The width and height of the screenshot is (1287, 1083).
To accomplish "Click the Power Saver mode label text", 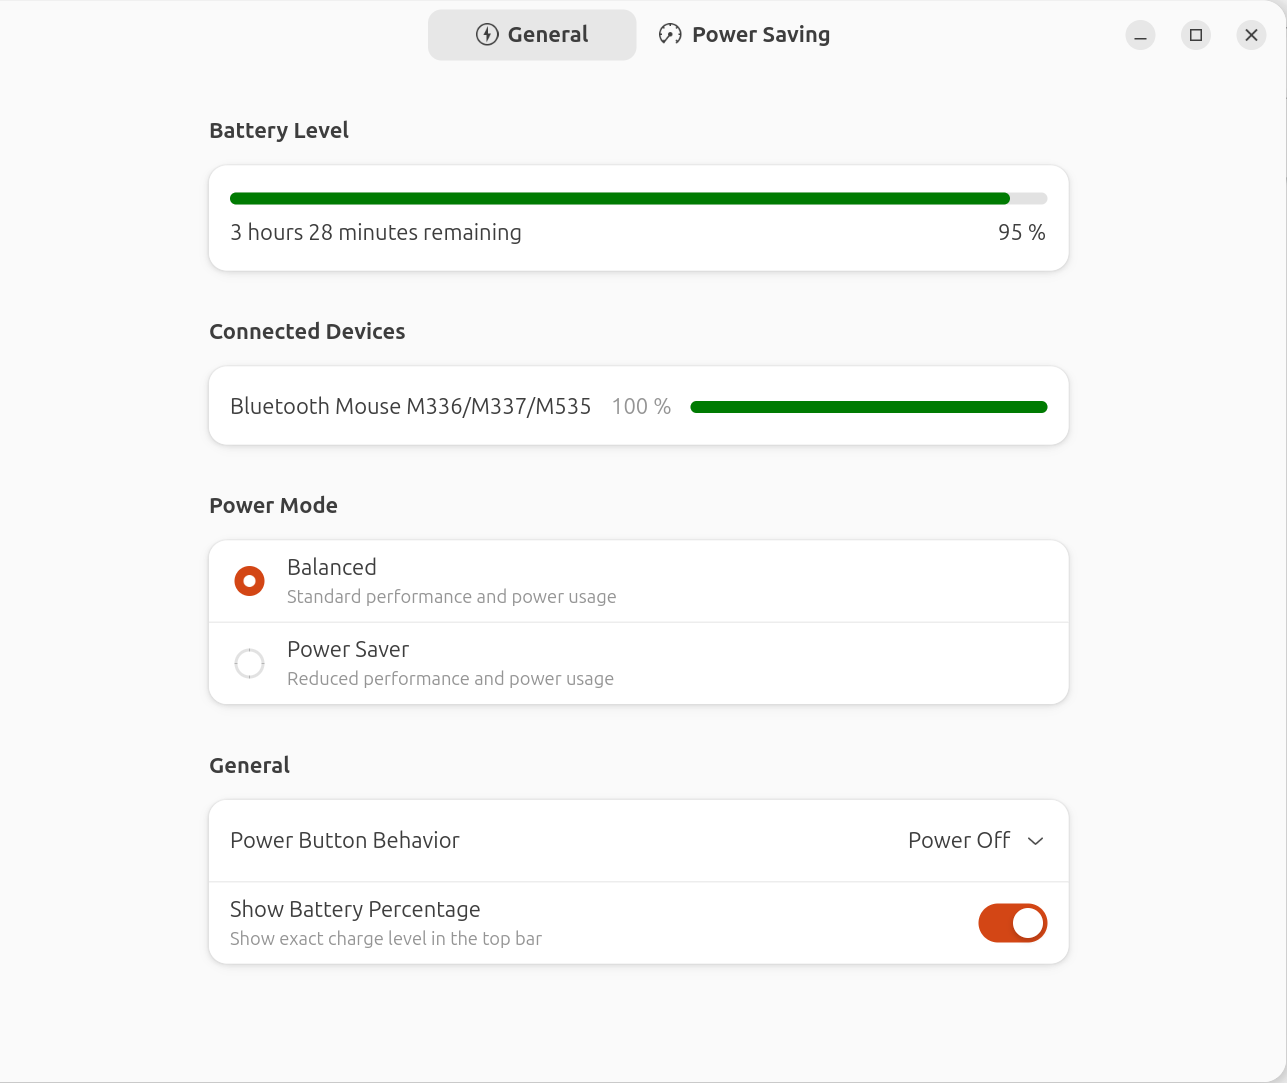I will point(348,649).
